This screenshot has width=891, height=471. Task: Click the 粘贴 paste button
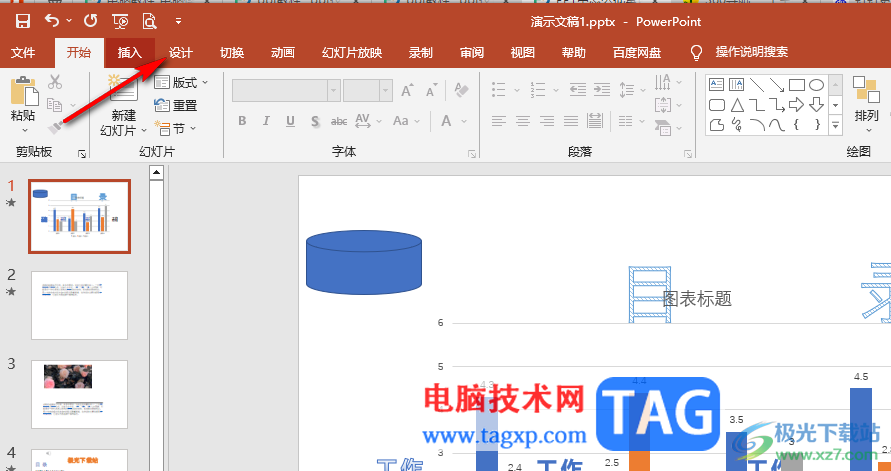coord(24,103)
